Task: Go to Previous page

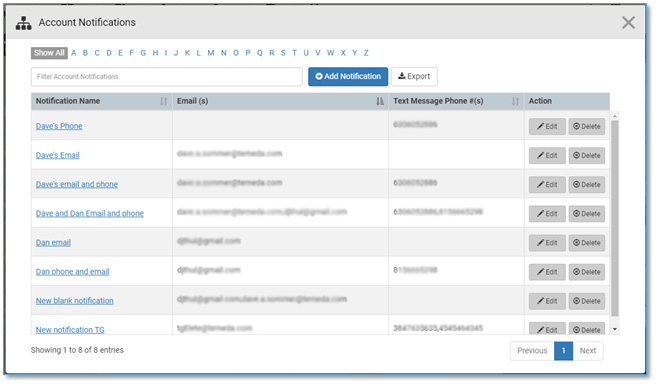Action: 532,351
